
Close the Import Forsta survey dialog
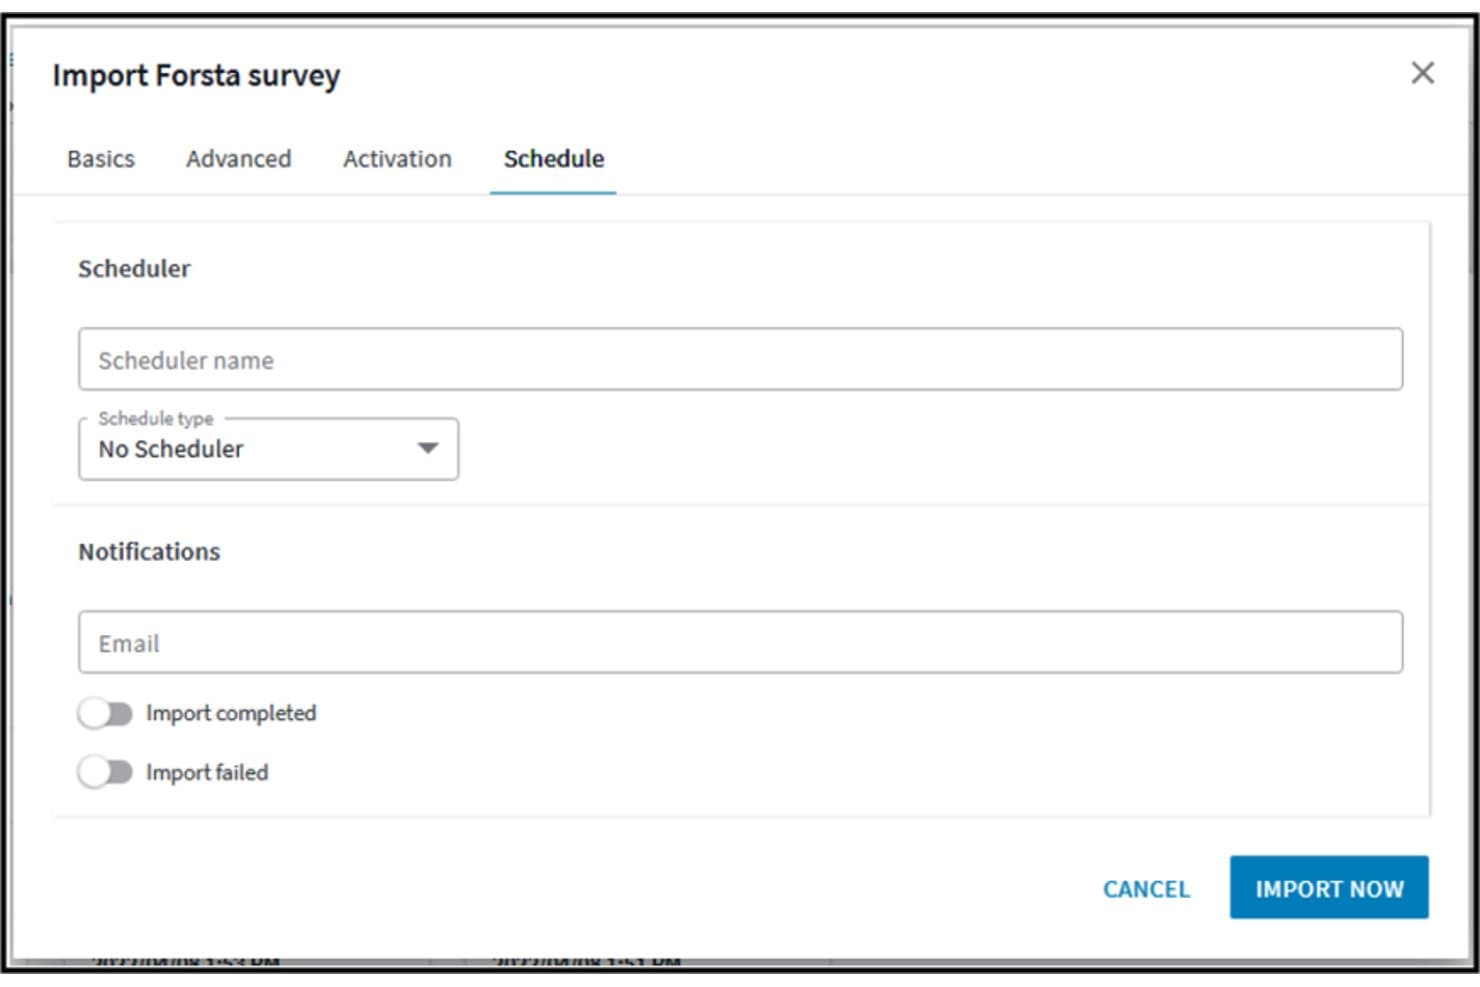(x=1422, y=73)
